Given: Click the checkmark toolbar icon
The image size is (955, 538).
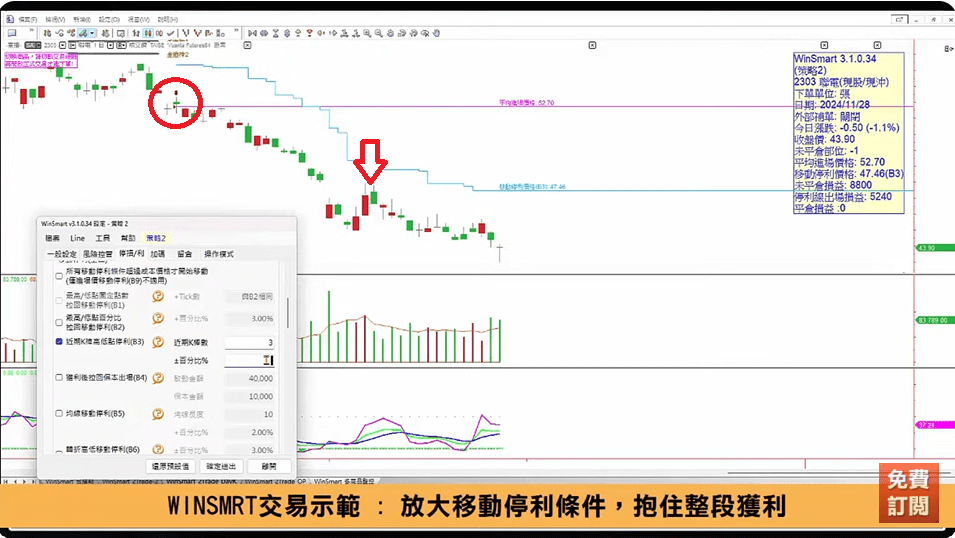Looking at the screenshot, I should coord(171,33).
